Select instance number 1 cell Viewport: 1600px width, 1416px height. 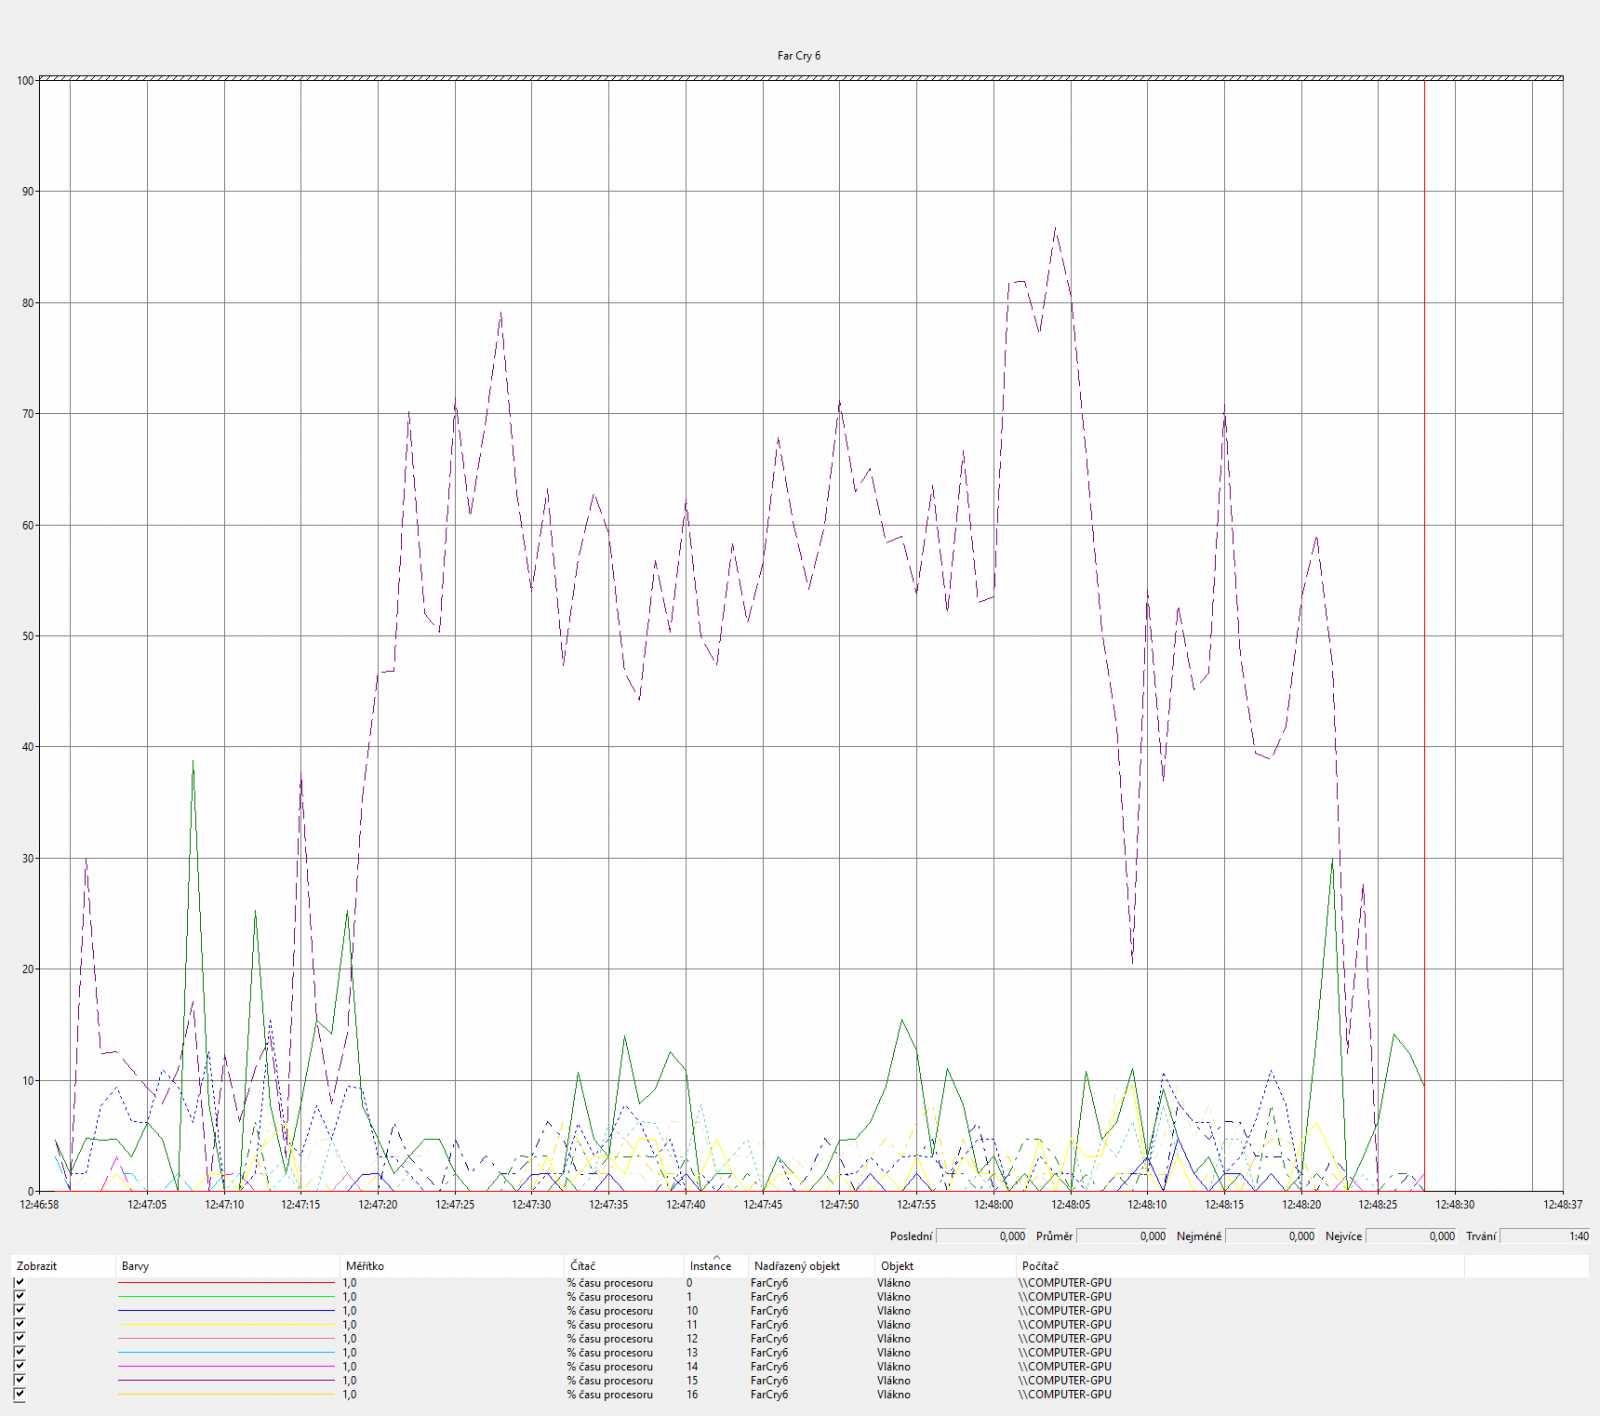[689, 1296]
